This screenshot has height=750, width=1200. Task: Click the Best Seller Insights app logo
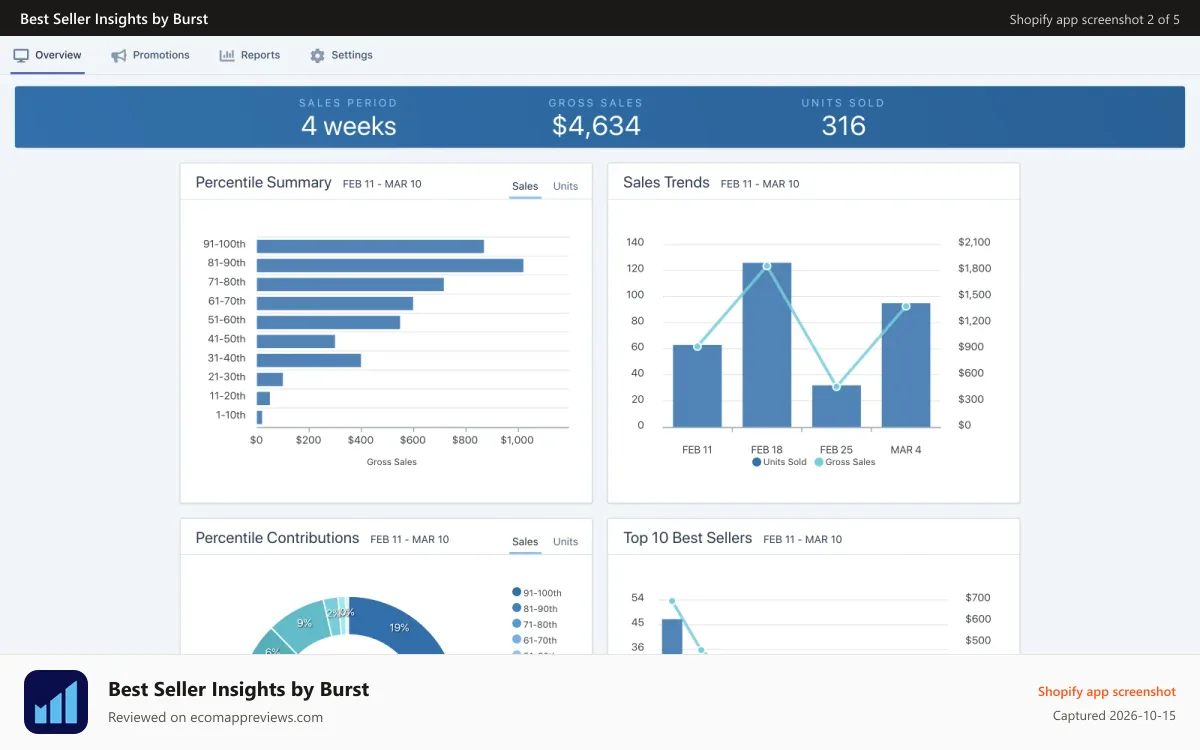56,702
